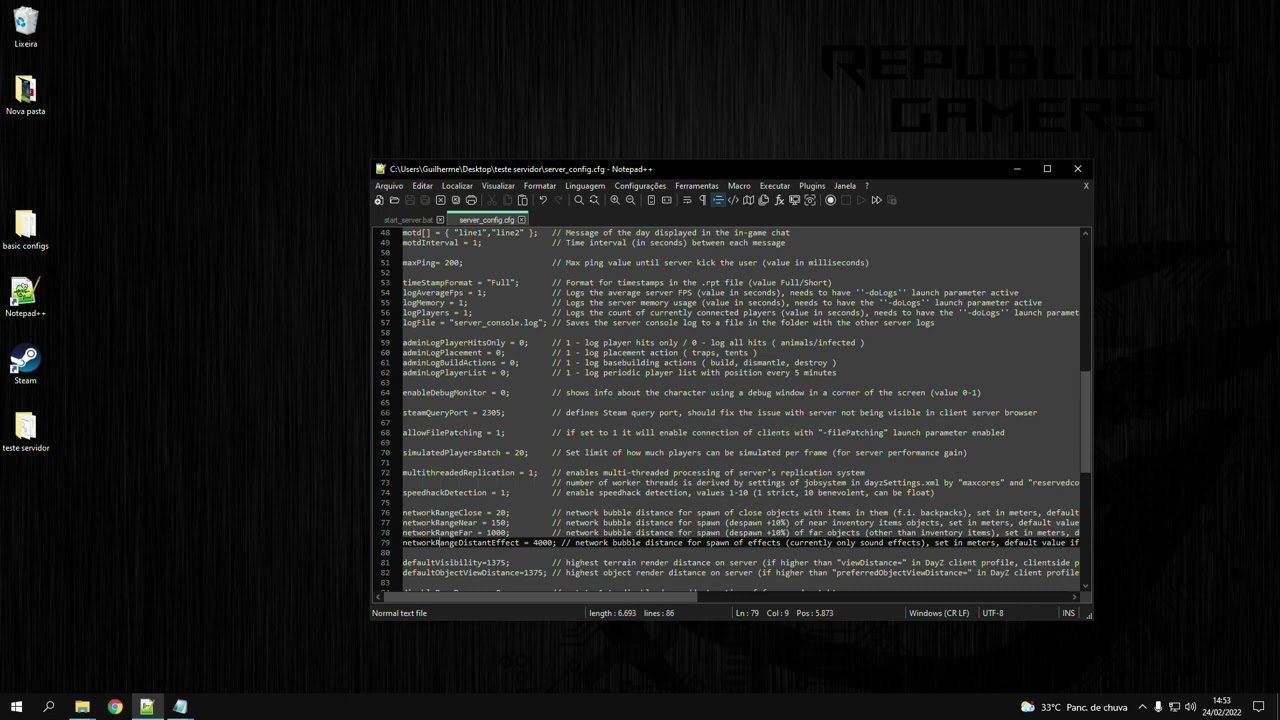Toggle word wrap toolbar button
Image resolution: width=1280 pixels, height=720 pixels.
[687, 200]
